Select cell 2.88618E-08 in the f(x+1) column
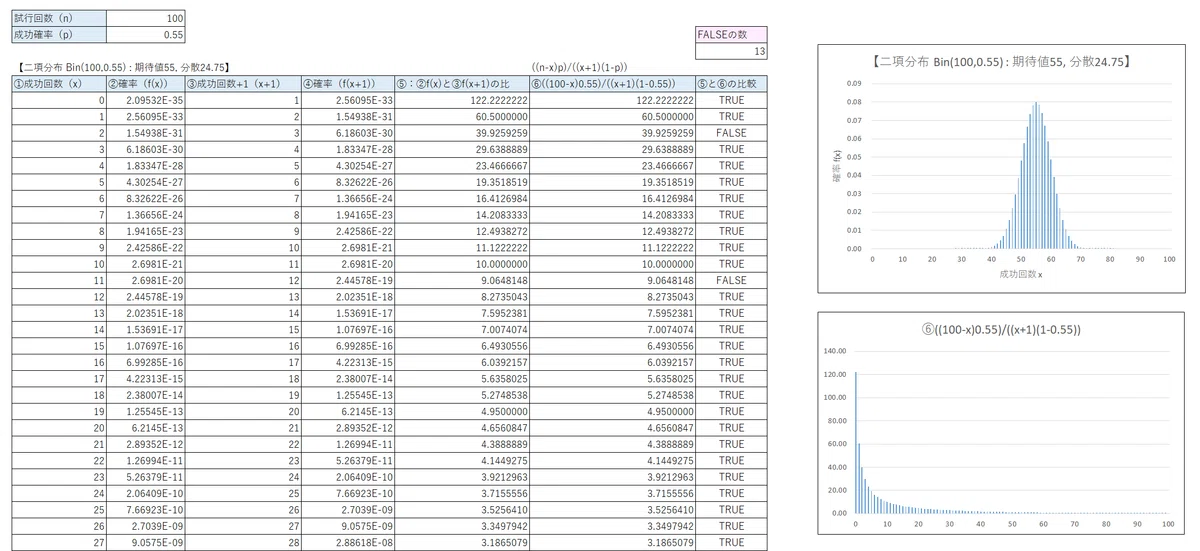Viewport: 1200px width, 551px height. [348, 543]
